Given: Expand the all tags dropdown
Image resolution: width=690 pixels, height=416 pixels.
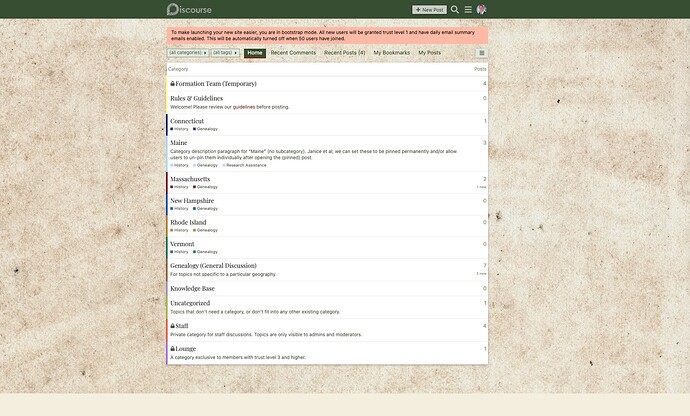Looking at the screenshot, I should point(225,53).
